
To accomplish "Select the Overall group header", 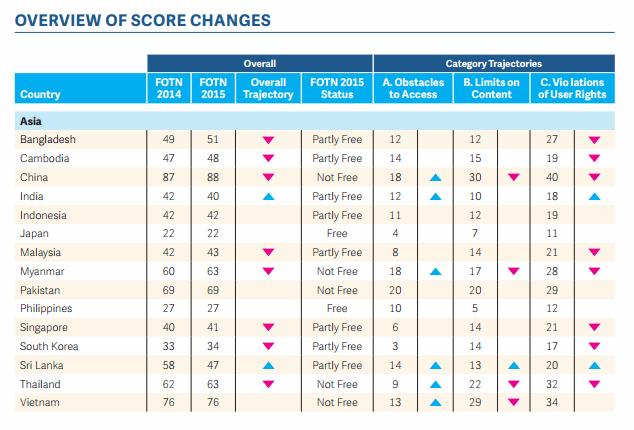I will 260,62.
